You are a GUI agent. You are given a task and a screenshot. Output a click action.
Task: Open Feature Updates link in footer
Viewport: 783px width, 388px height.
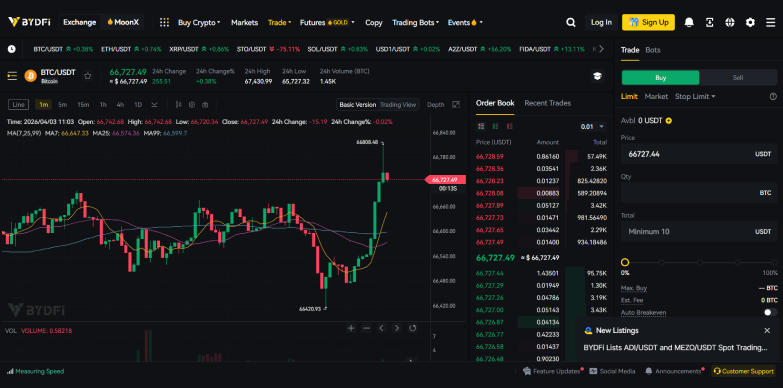click(552, 371)
